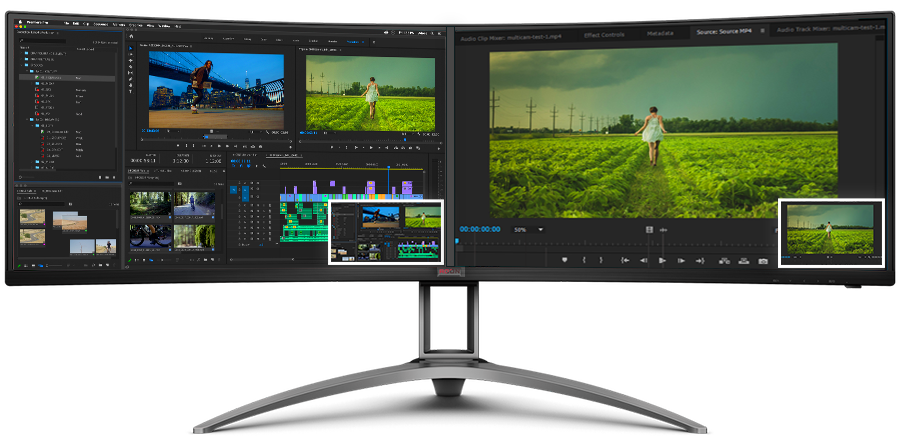Open the Source MP4 panel menu icon
The width and height of the screenshot is (900, 446).
coord(762,32)
